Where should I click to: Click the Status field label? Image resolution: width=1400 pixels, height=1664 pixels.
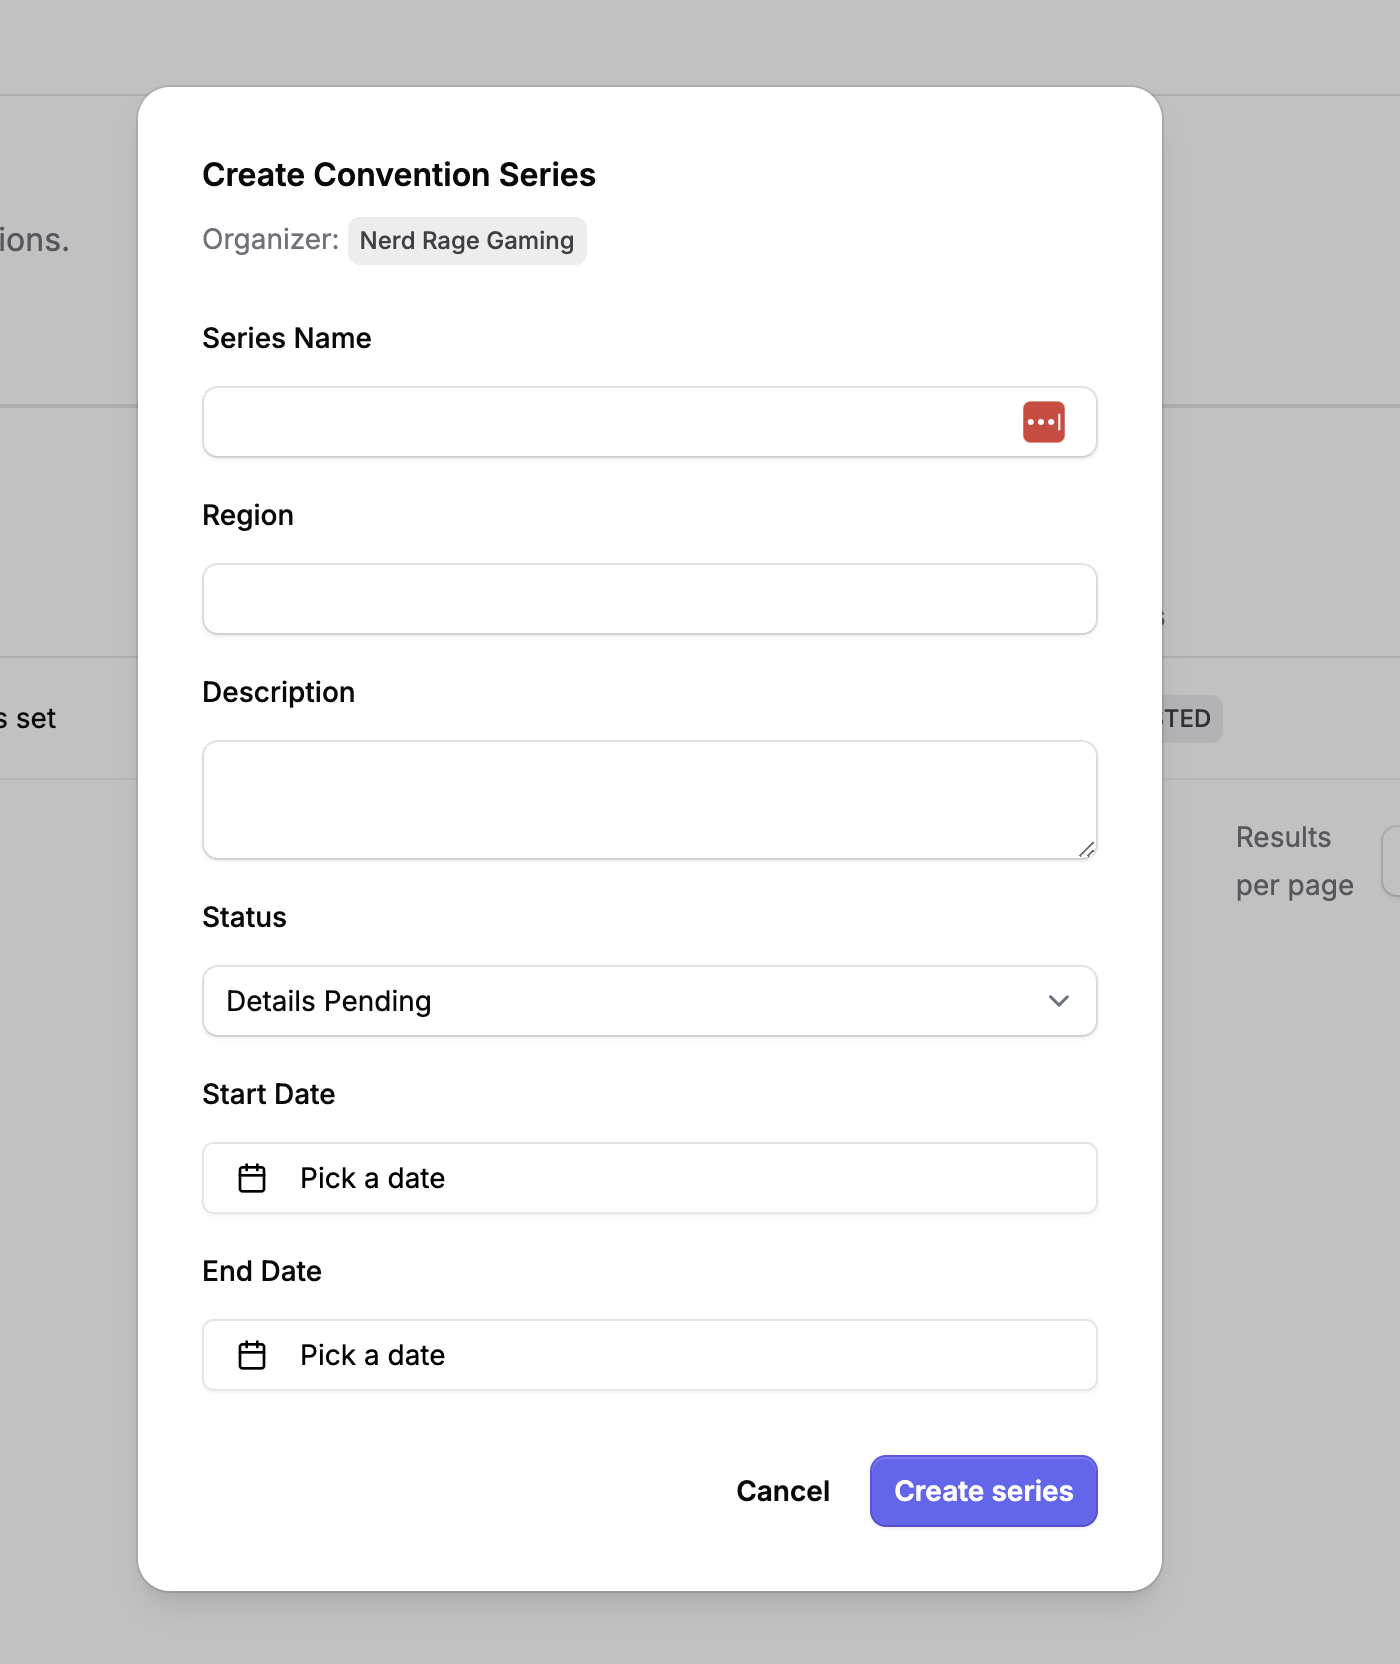[x=245, y=917]
